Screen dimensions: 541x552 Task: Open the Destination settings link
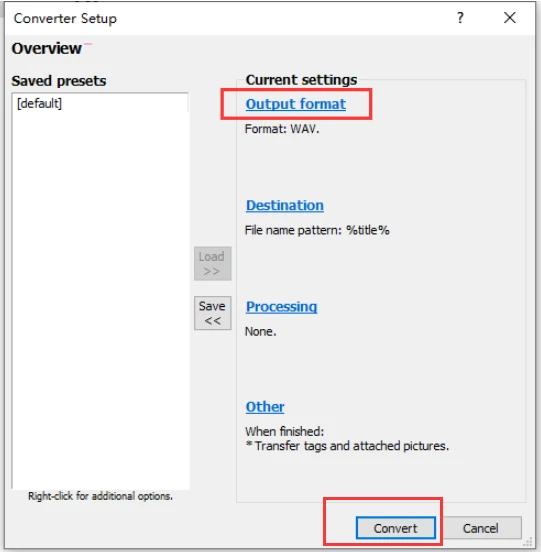coord(285,205)
